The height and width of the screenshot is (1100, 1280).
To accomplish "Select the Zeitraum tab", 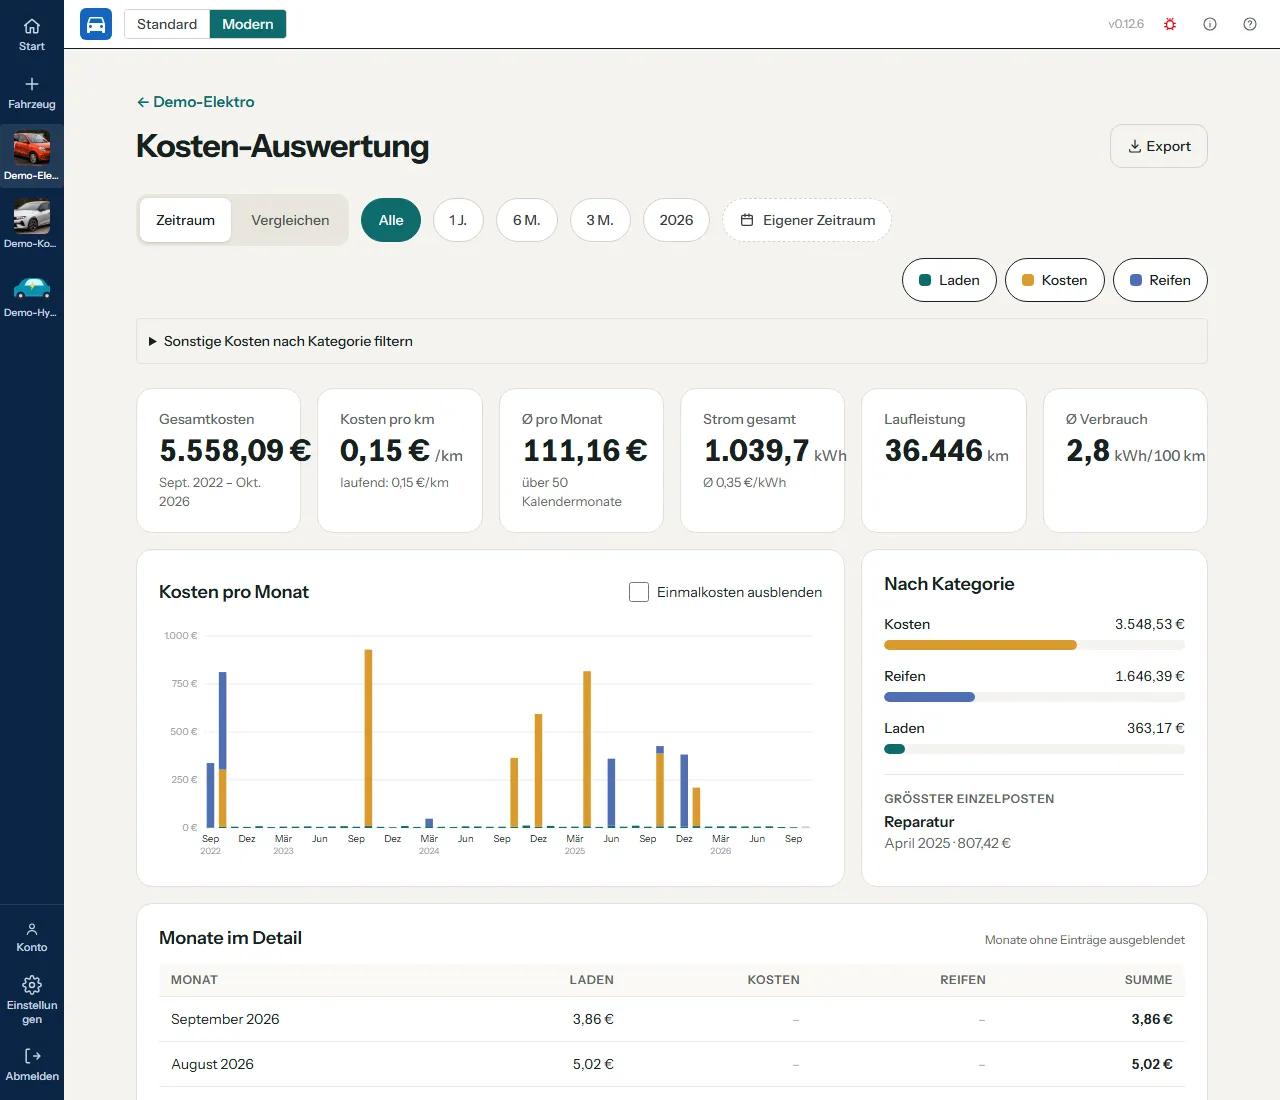I will tap(185, 220).
